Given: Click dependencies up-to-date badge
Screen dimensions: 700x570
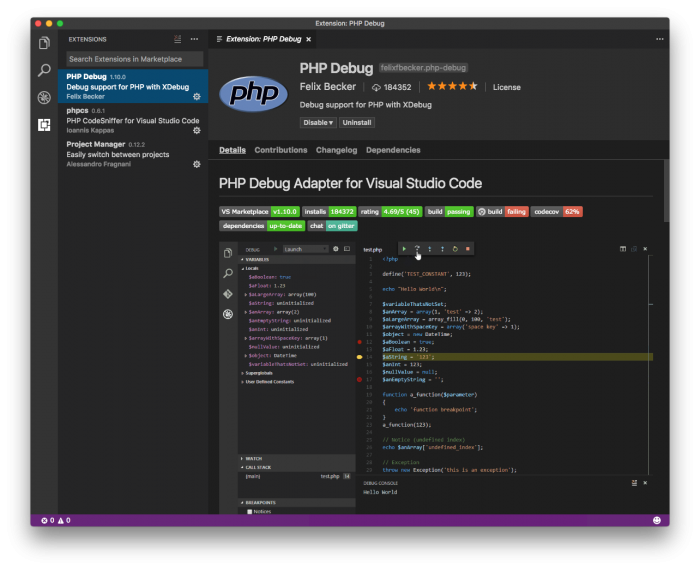Looking at the screenshot, I should click(x=262, y=226).
